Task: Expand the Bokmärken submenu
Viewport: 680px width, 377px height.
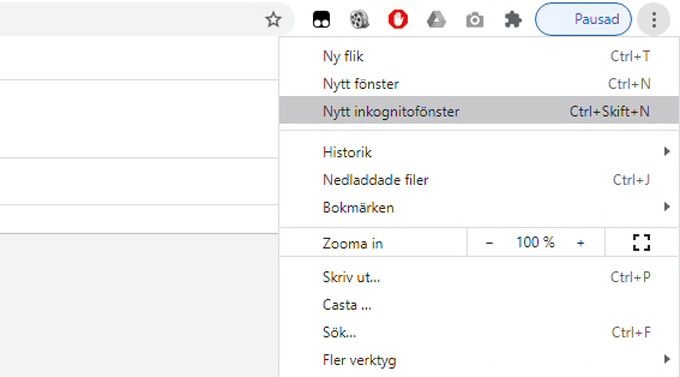Action: (x=479, y=207)
